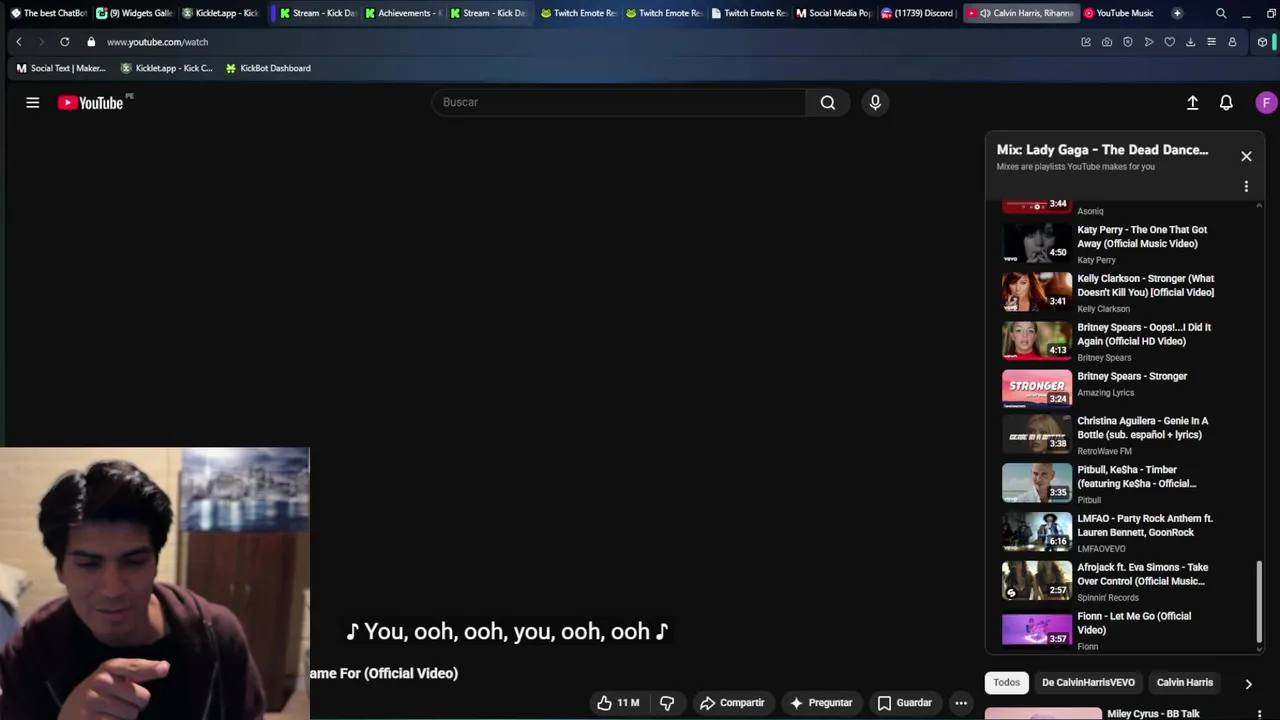The width and height of the screenshot is (1280, 720).
Task: Click the heart bookmark icon in toolbar
Action: [1169, 42]
